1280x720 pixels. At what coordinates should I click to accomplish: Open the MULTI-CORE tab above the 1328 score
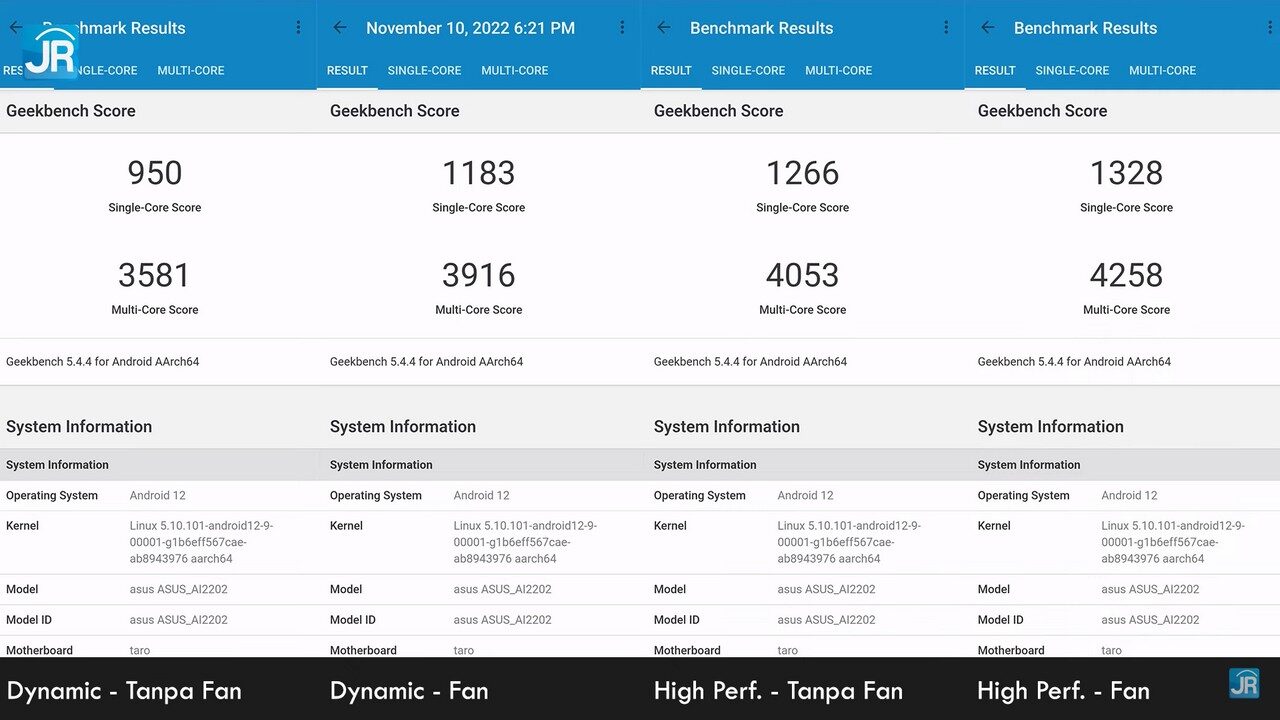tap(1162, 70)
